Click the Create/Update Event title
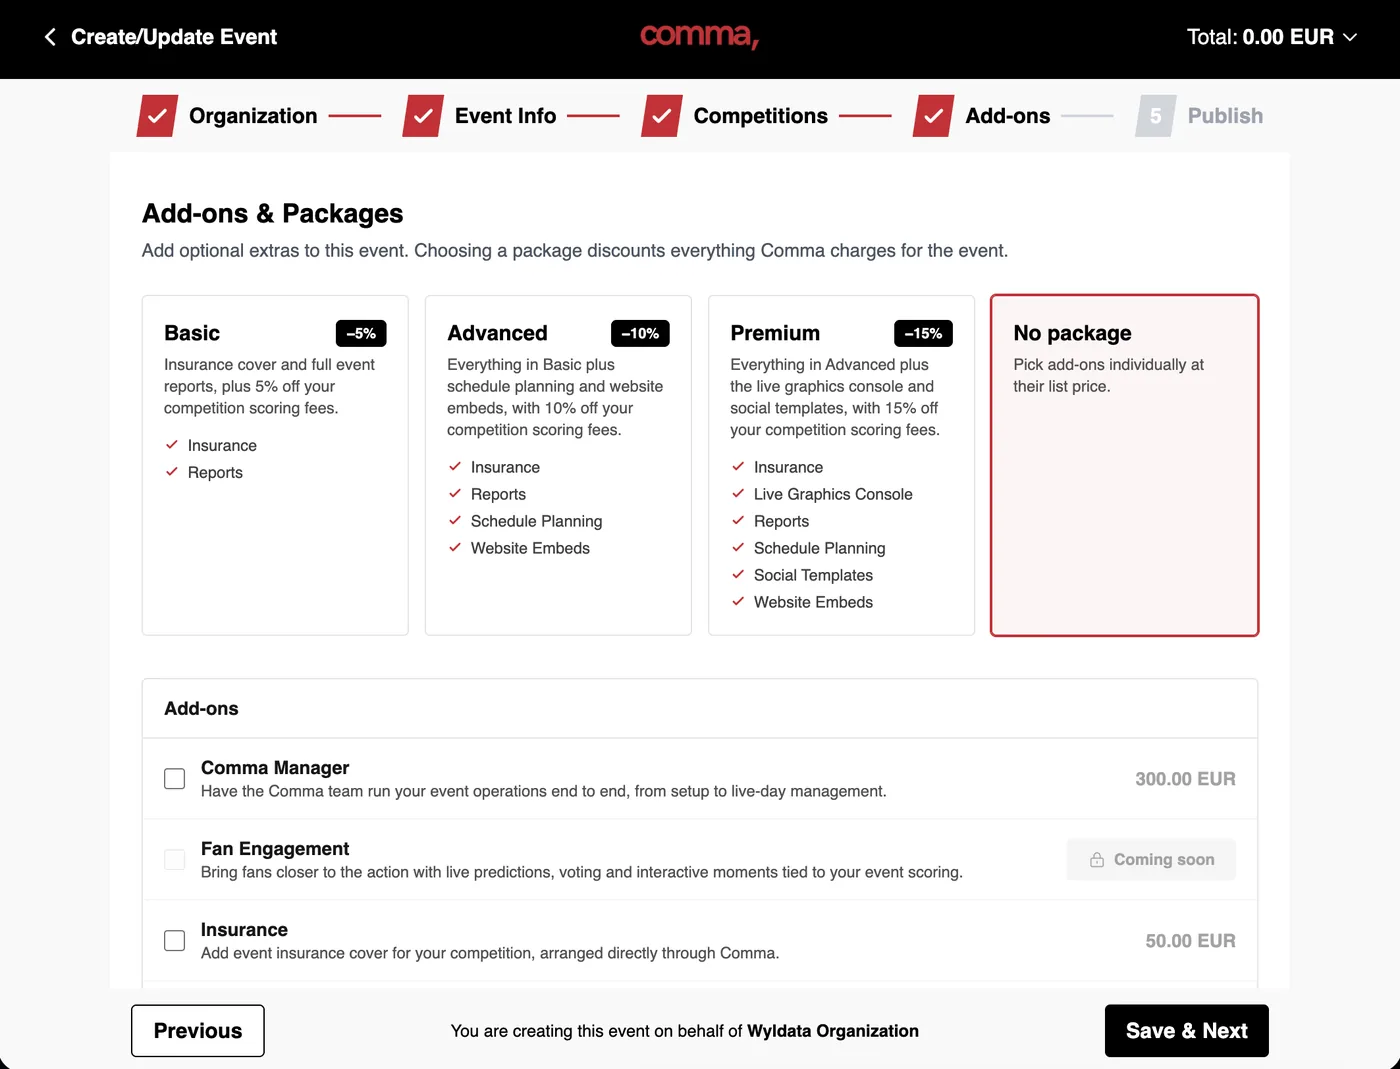 tap(174, 37)
